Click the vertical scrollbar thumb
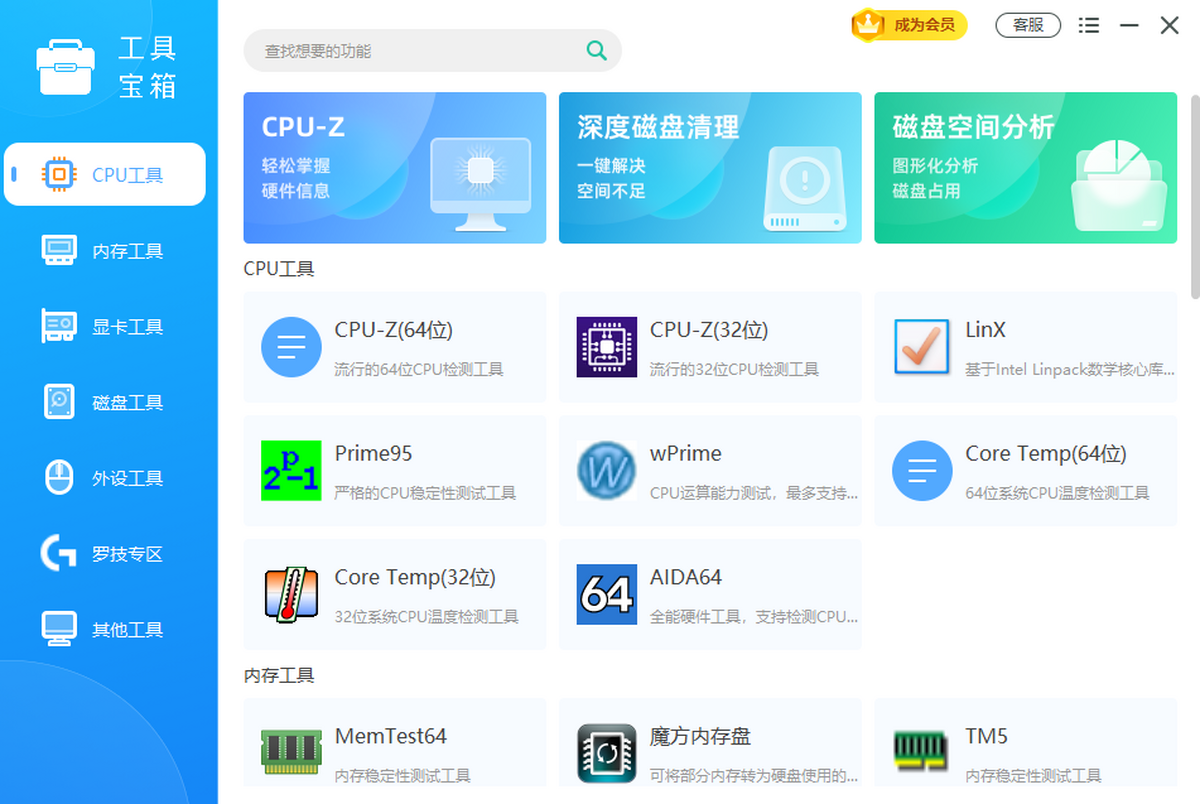 pyautogui.click(x=1195, y=196)
